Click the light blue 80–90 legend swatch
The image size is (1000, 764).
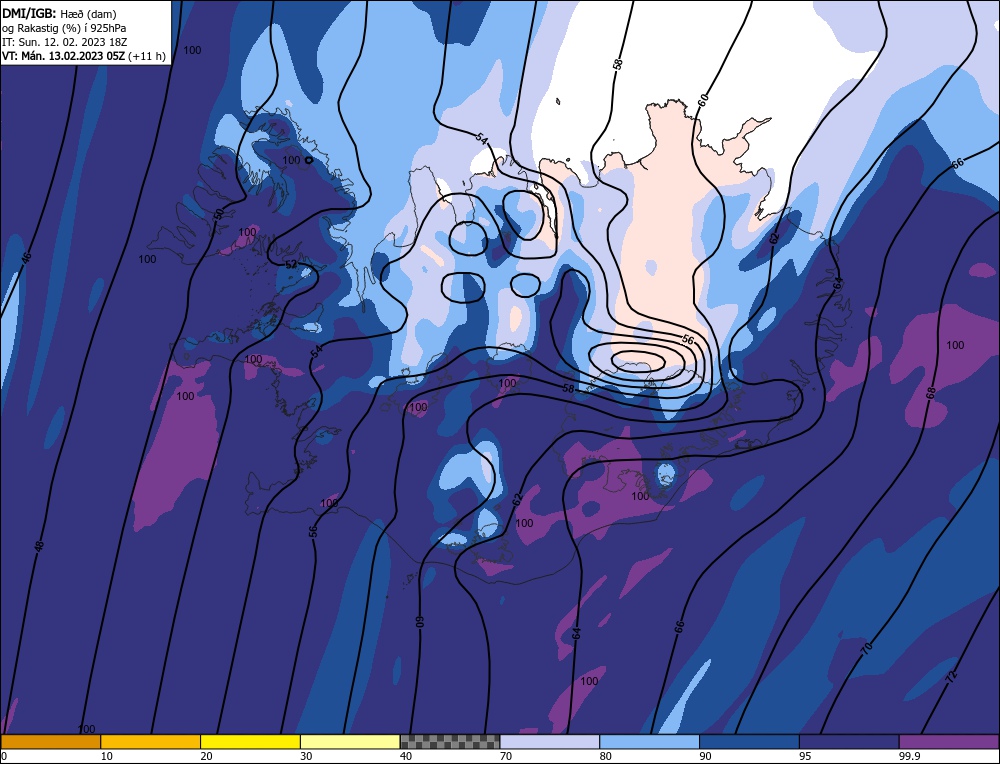pos(649,742)
